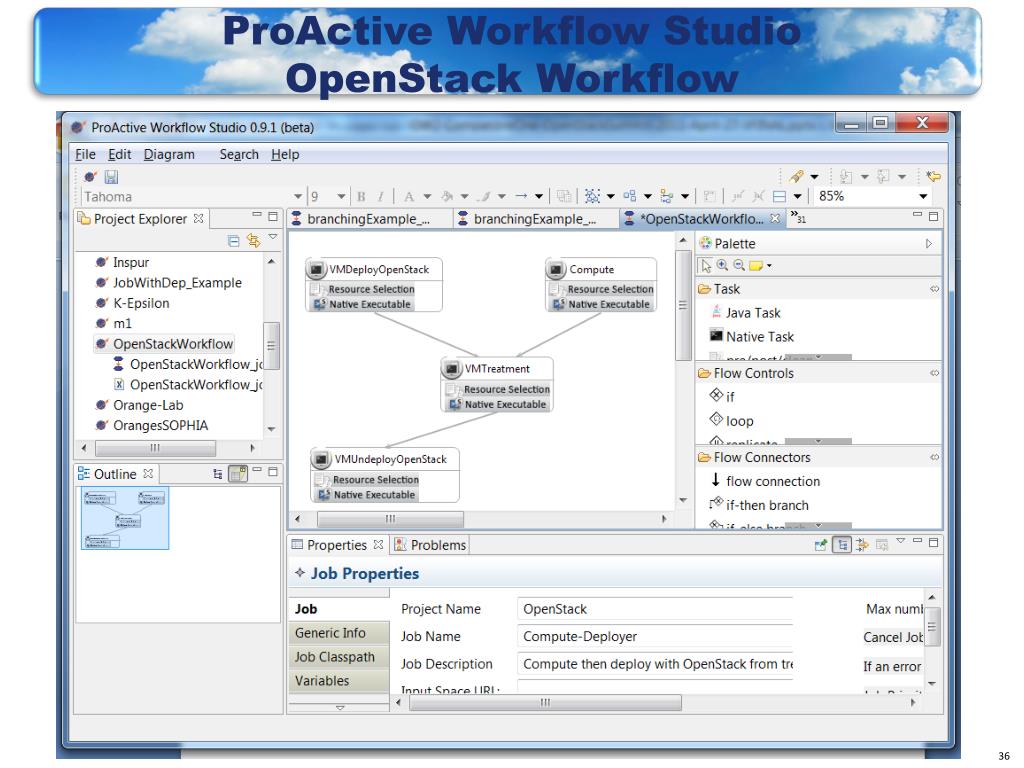
Task: Open Job Classpath properties section
Action: coord(339,657)
